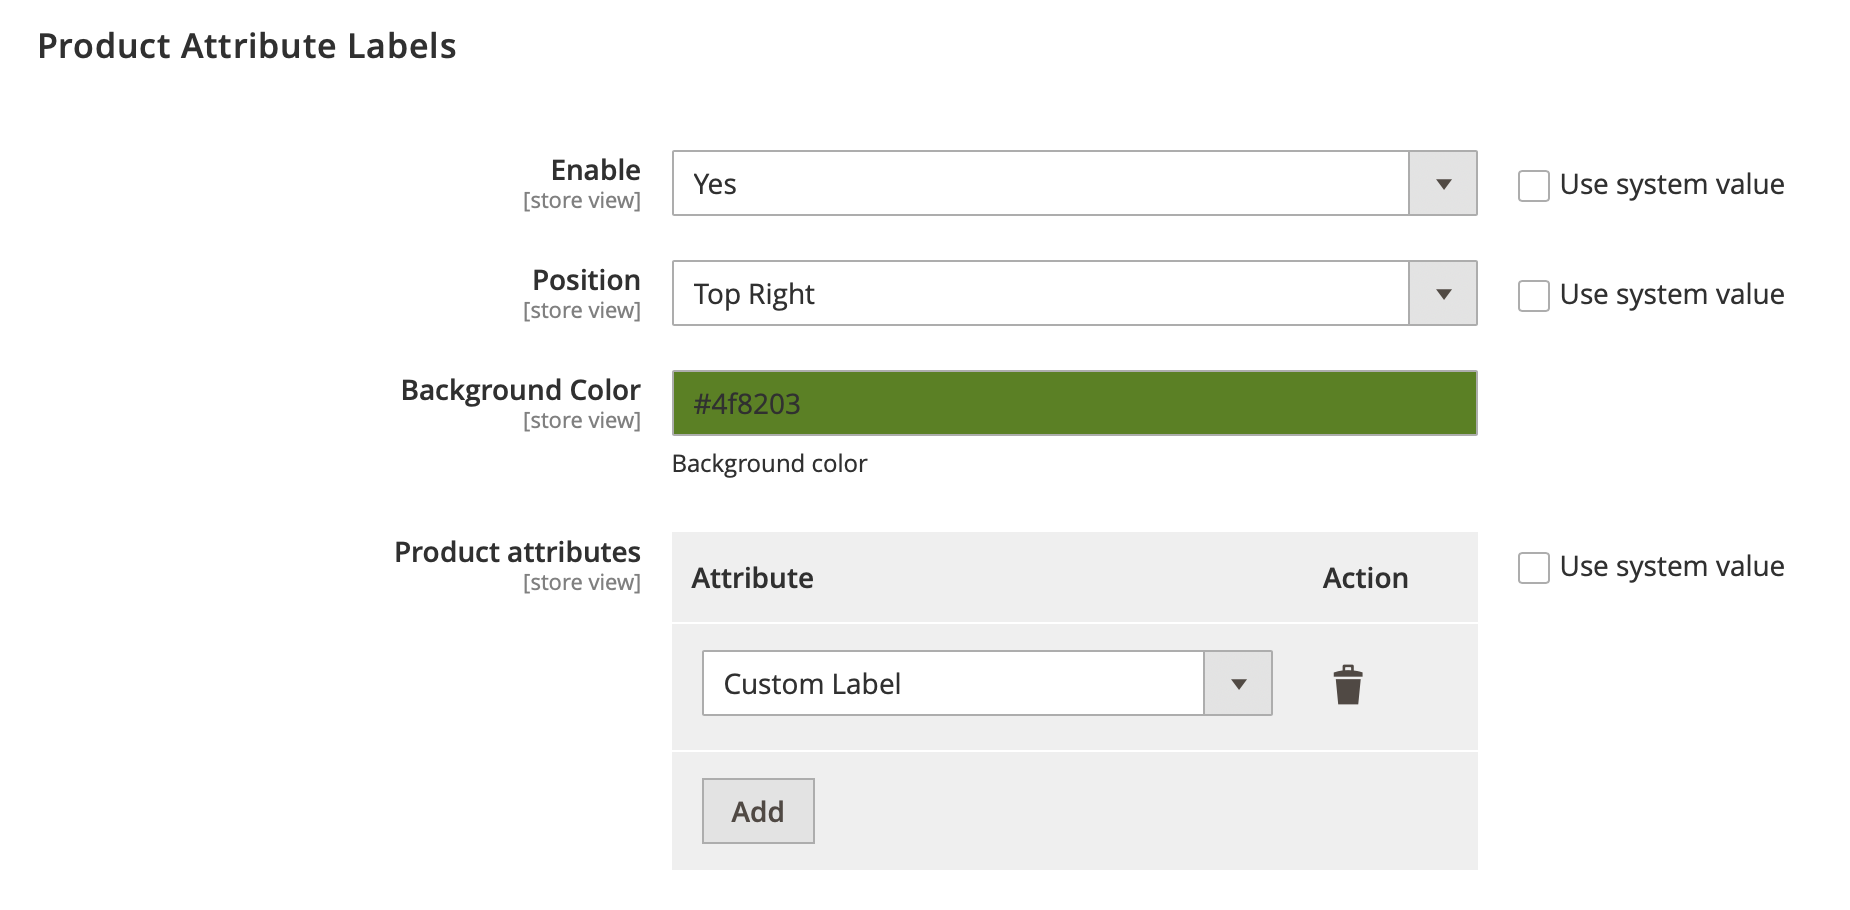Click Use system value text beside Enable
Viewport: 1850px width, 910px height.
(1672, 185)
